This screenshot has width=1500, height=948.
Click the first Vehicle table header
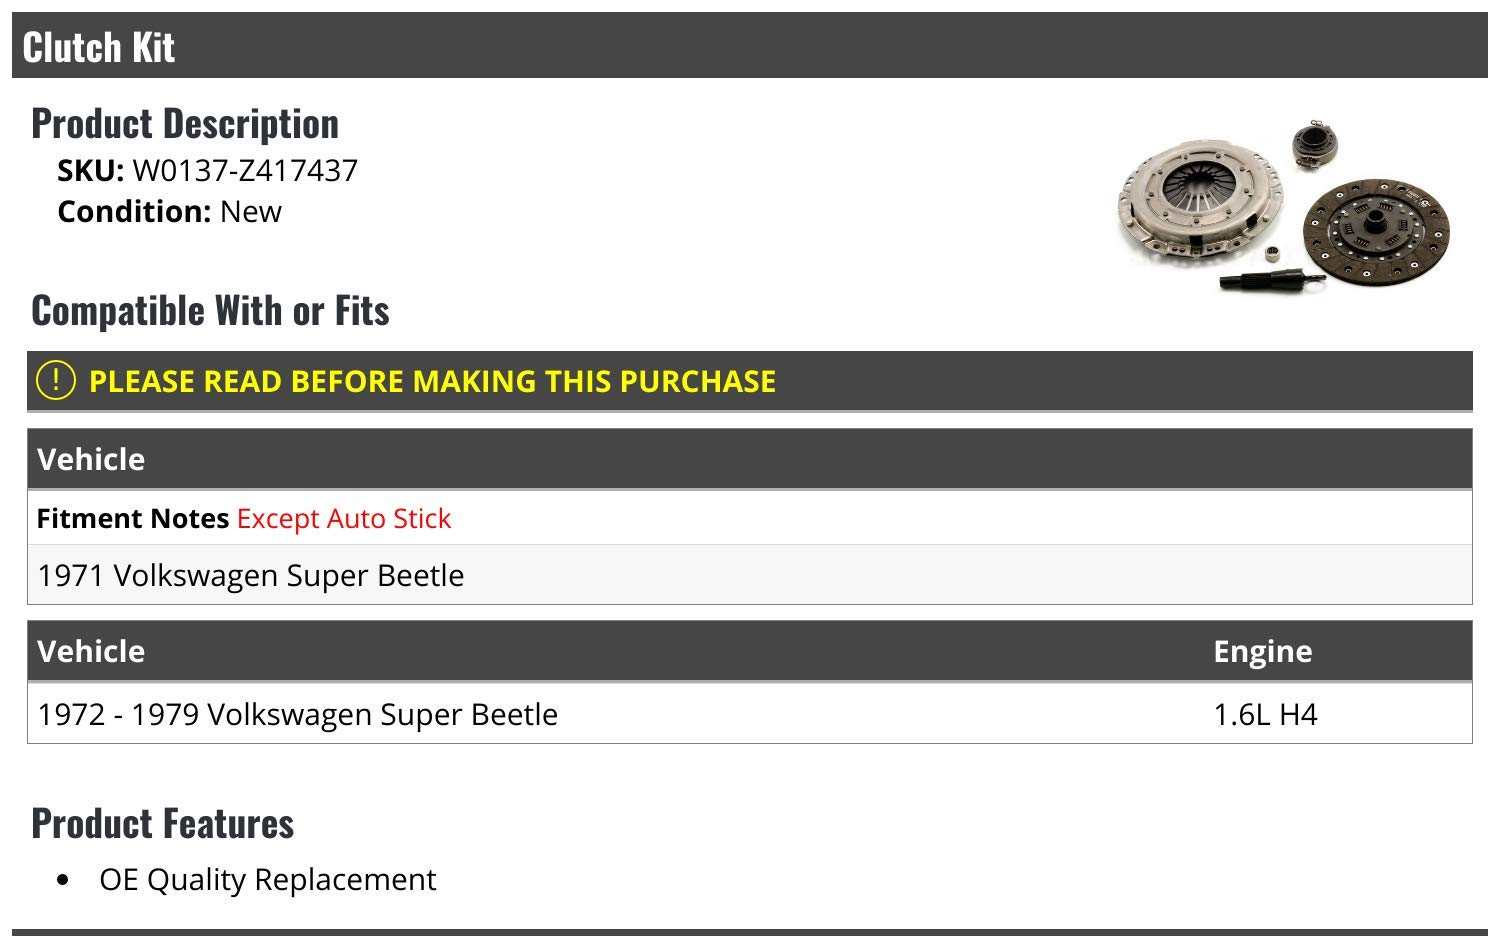(91, 459)
